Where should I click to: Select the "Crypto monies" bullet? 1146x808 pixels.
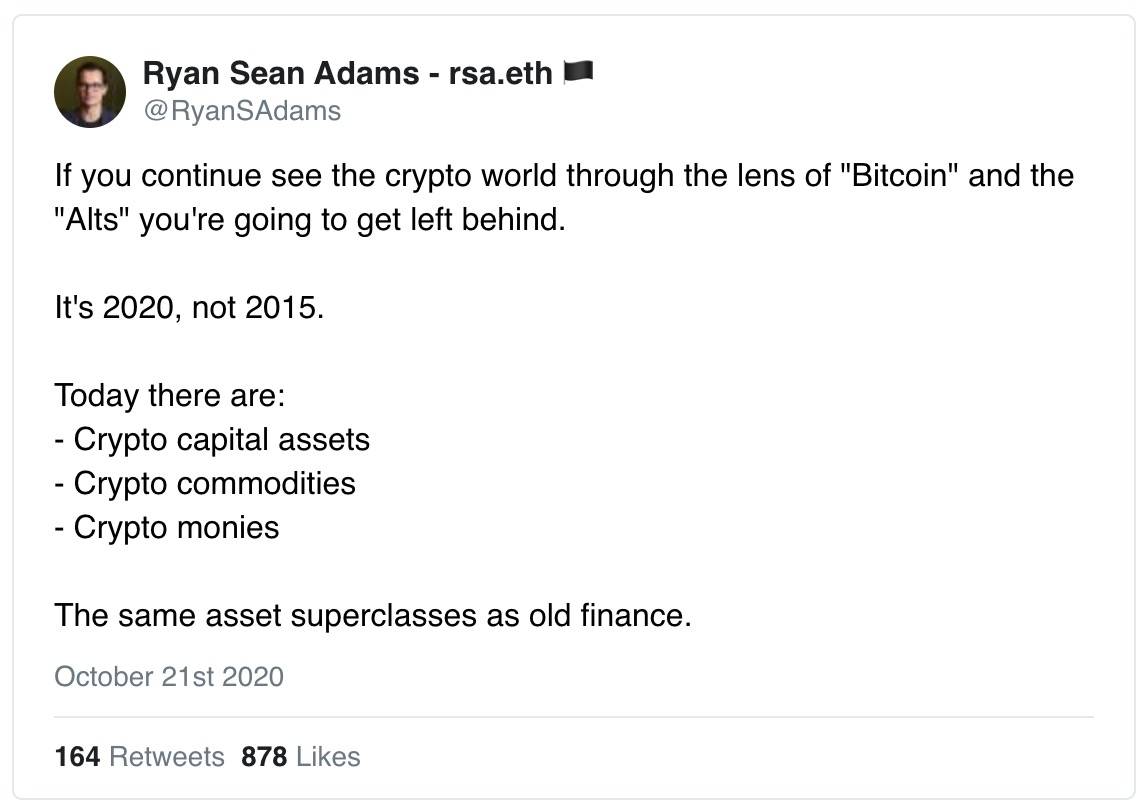176,527
